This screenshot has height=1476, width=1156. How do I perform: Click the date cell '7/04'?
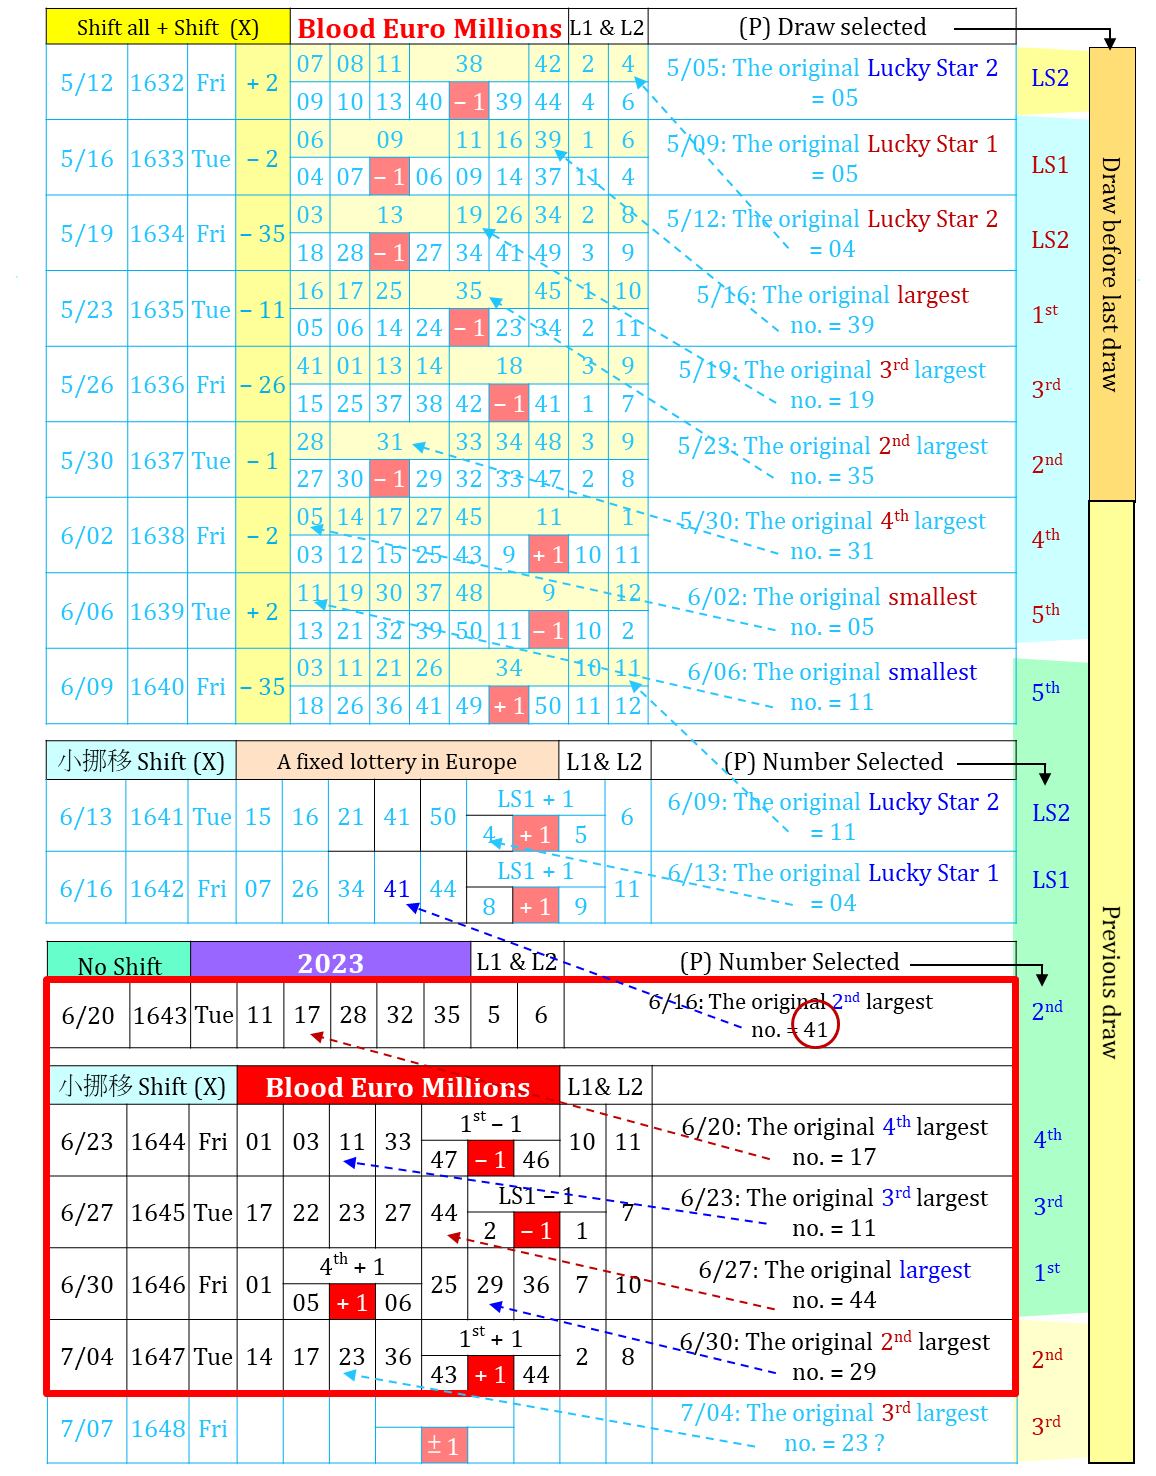point(87,1357)
